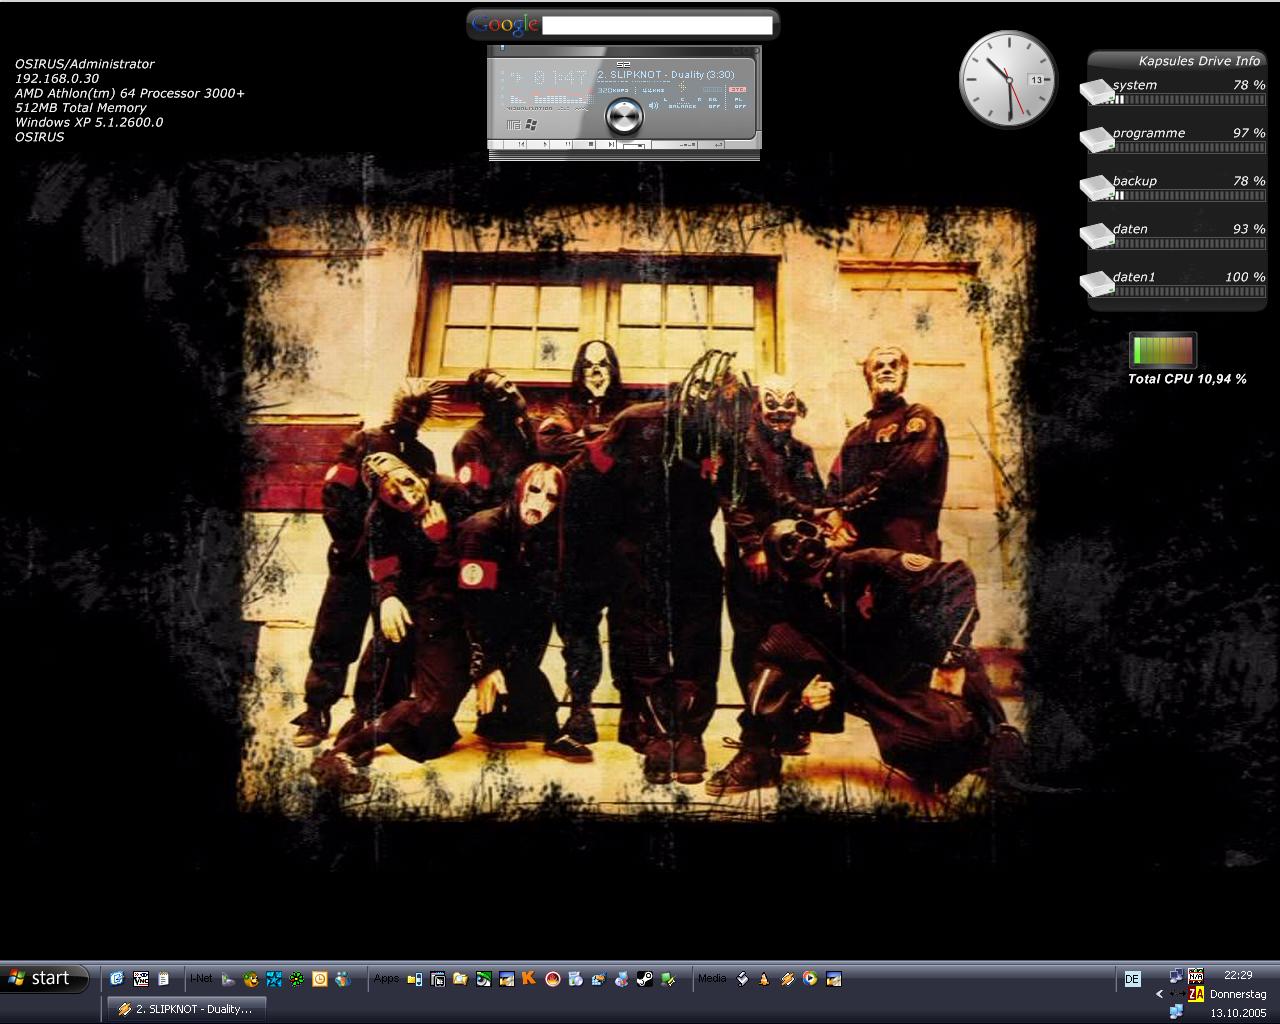Image resolution: width=1280 pixels, height=1024 pixels.
Task: Launch VNC viewer quick launch icon
Action: coord(141,979)
